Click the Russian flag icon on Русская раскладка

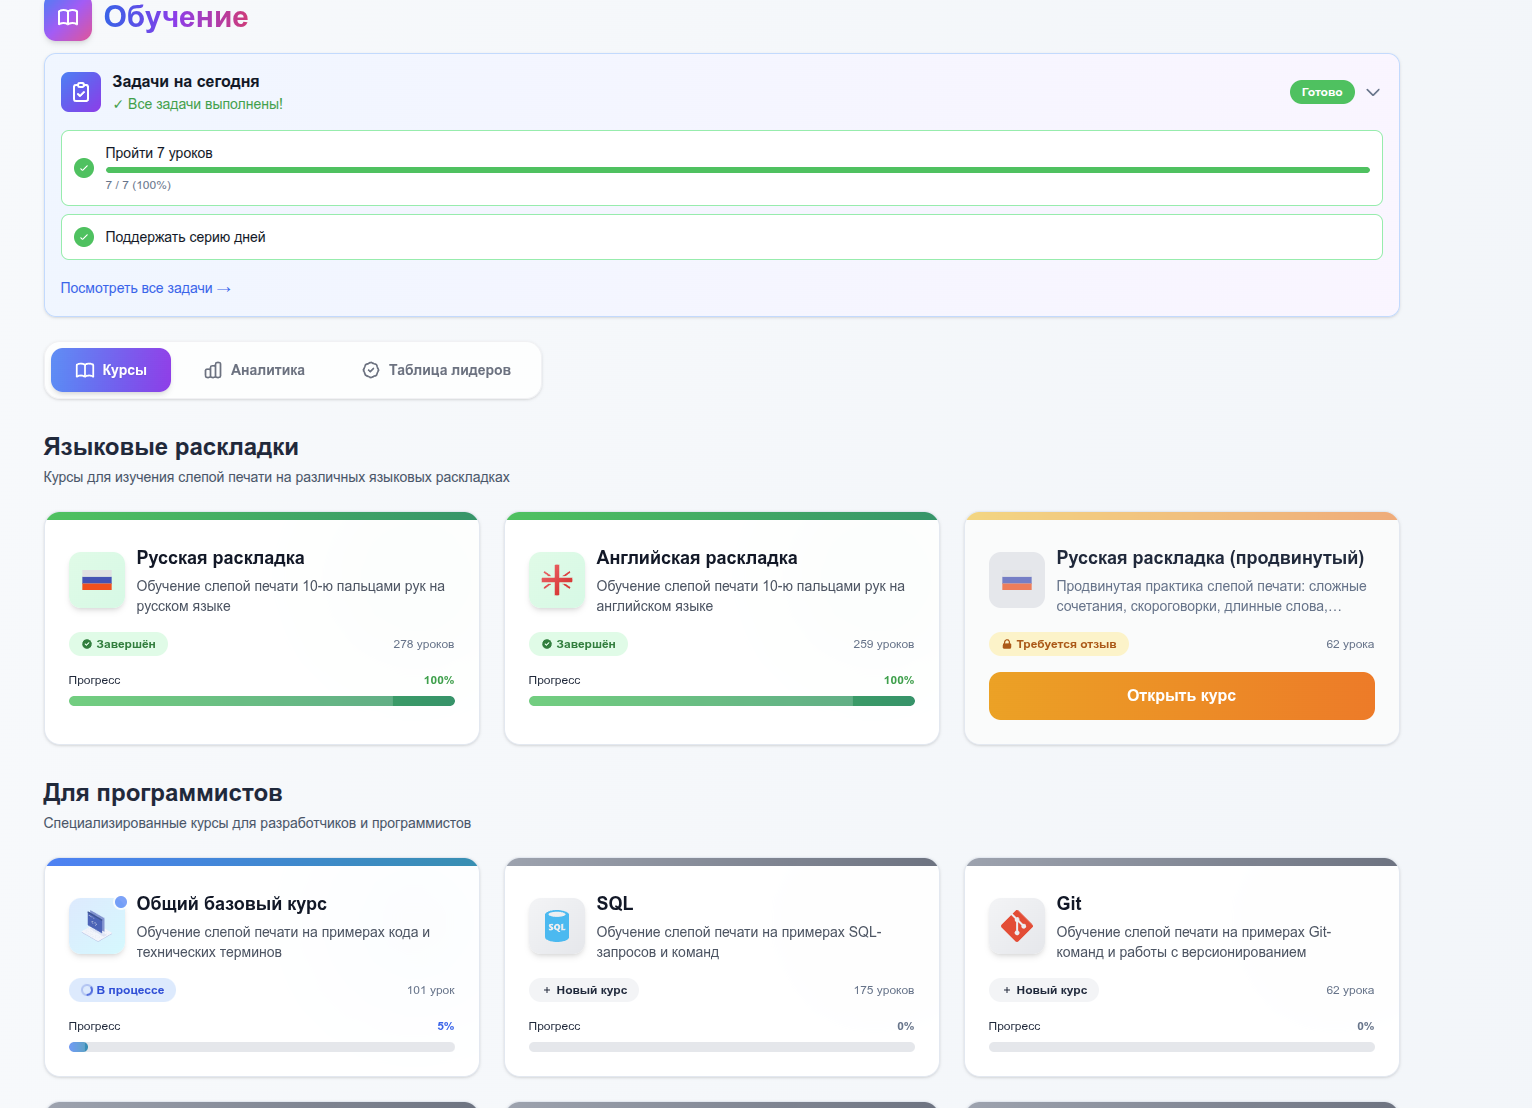click(x=97, y=581)
